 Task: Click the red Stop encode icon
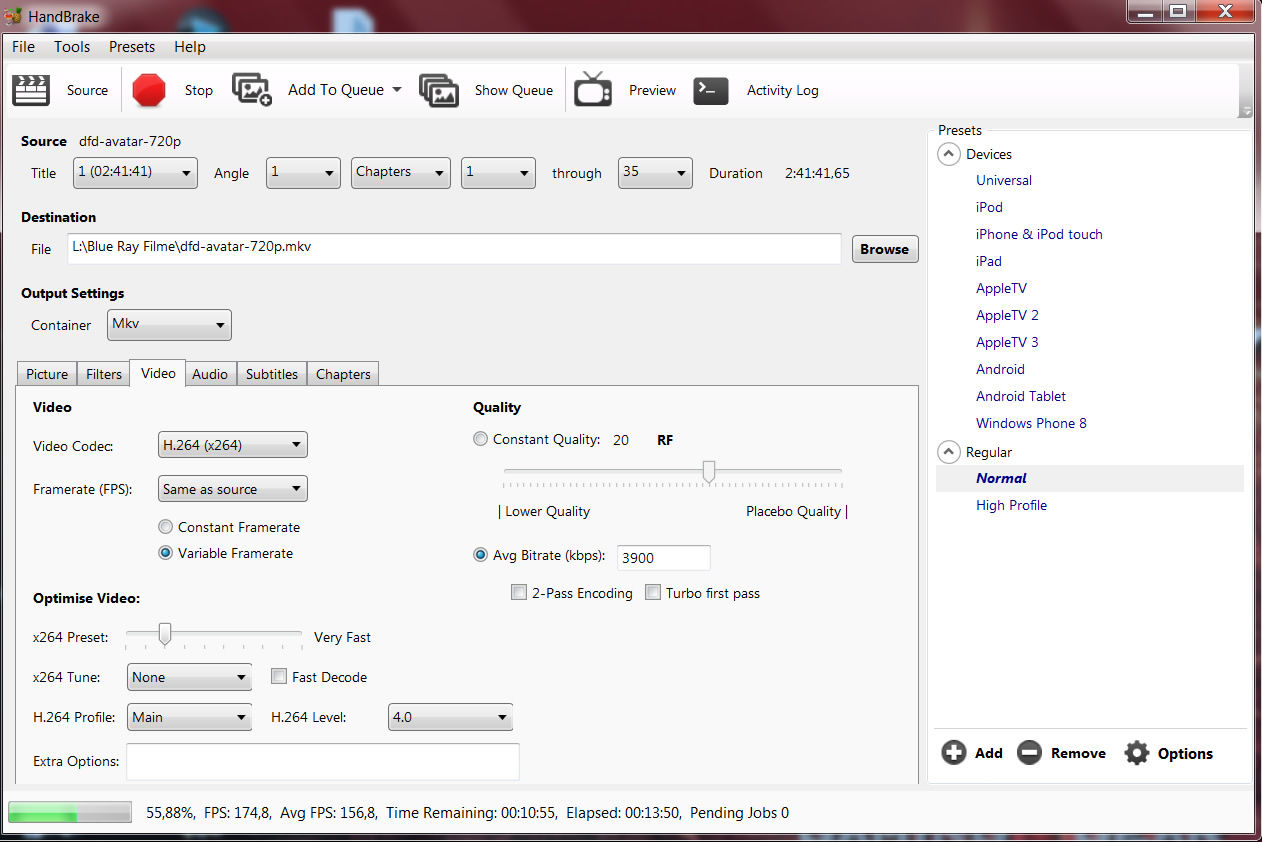149,90
